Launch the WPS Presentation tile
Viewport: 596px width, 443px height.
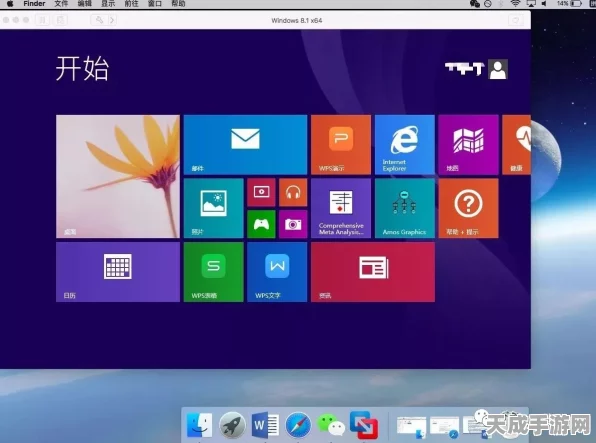pos(341,144)
